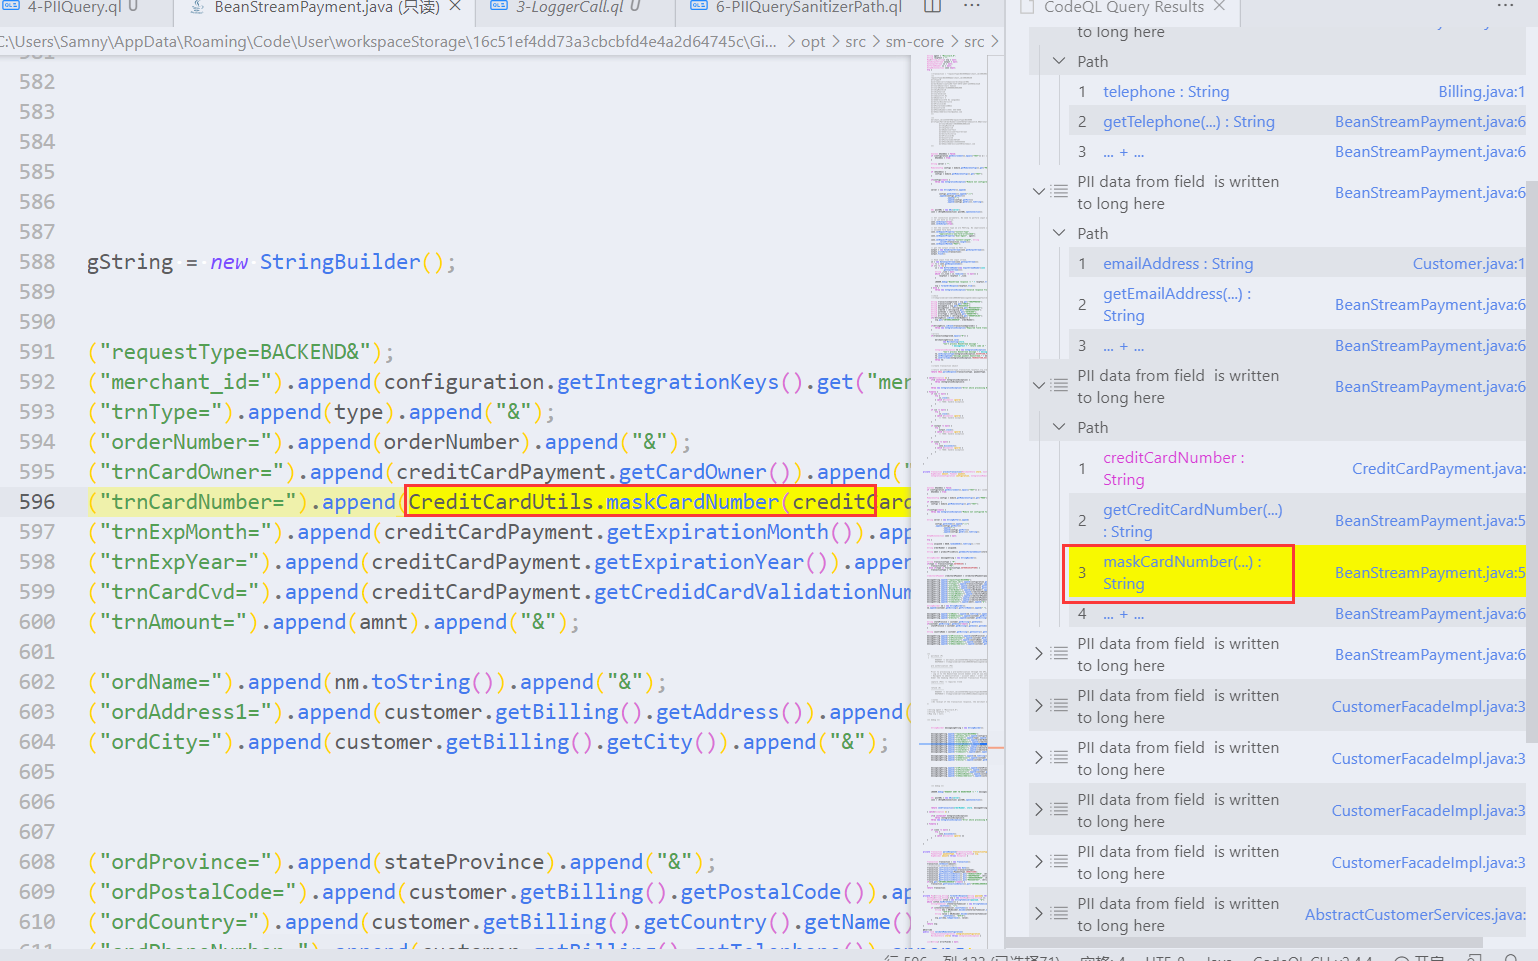
Task: Click the 'opt' breadcrumb segment
Action: (813, 41)
